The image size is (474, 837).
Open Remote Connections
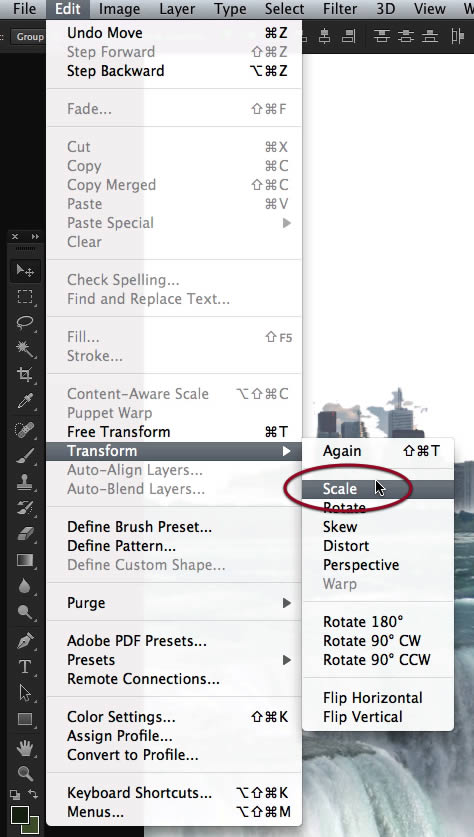pyautogui.click(x=174, y=679)
